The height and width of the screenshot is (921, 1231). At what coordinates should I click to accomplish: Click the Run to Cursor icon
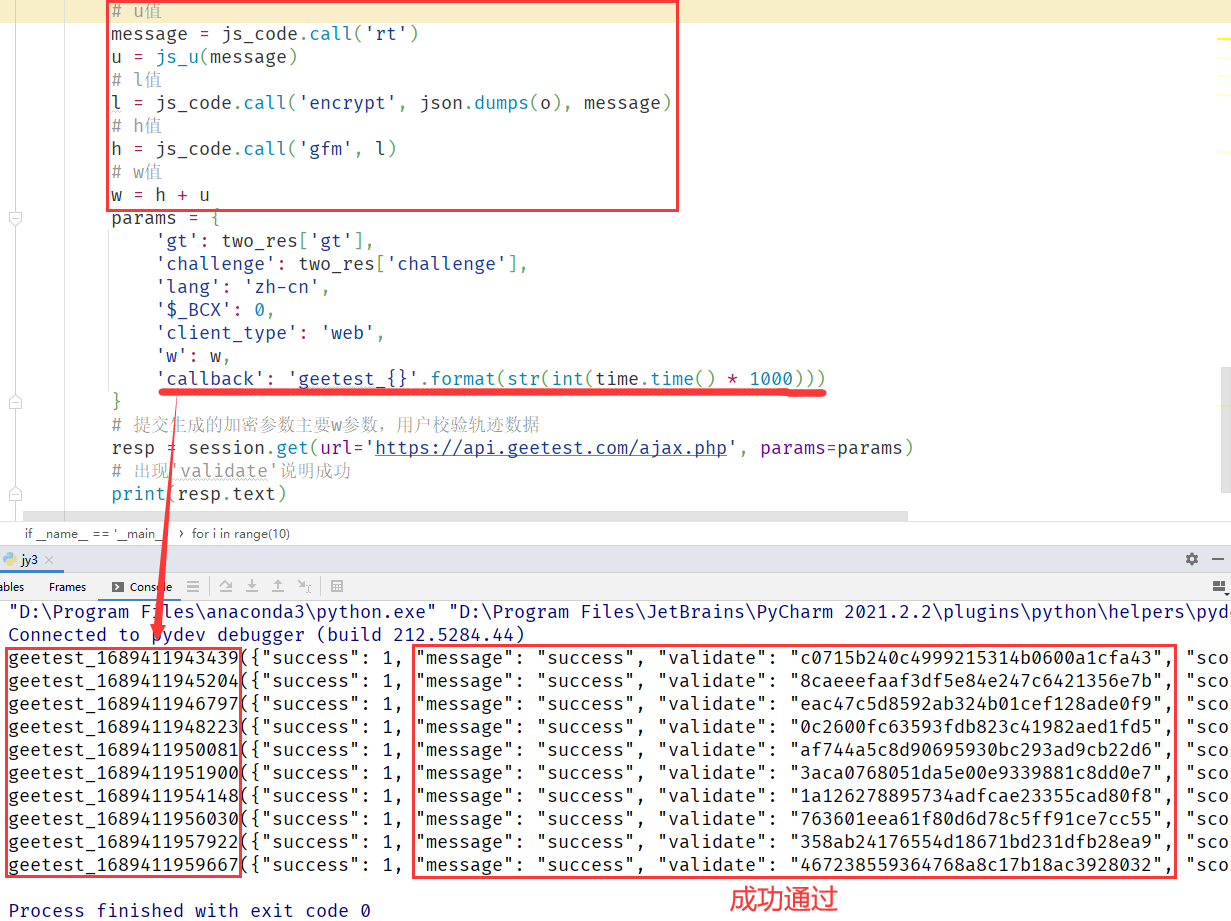click(x=304, y=587)
